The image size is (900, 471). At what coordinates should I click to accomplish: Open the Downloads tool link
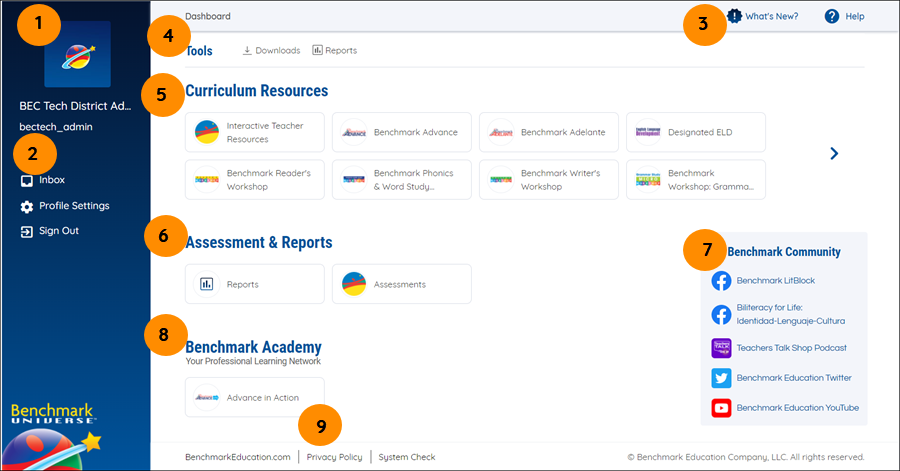271,50
